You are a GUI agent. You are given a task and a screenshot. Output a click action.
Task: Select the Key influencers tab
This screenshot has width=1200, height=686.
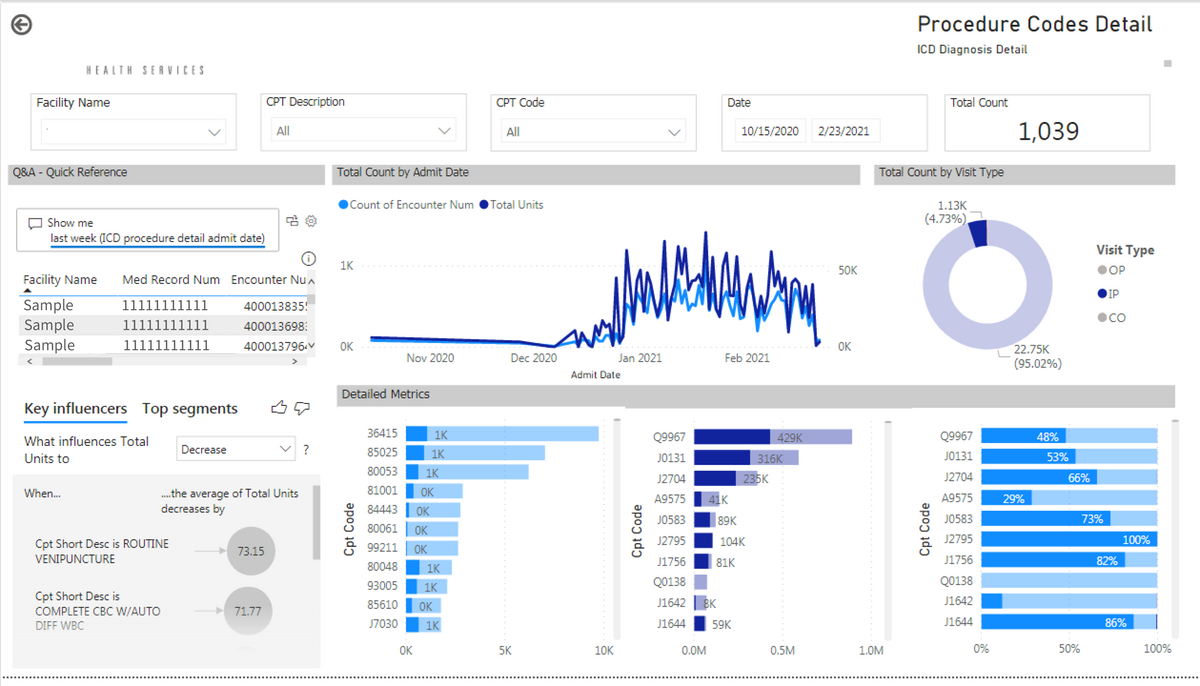76,408
